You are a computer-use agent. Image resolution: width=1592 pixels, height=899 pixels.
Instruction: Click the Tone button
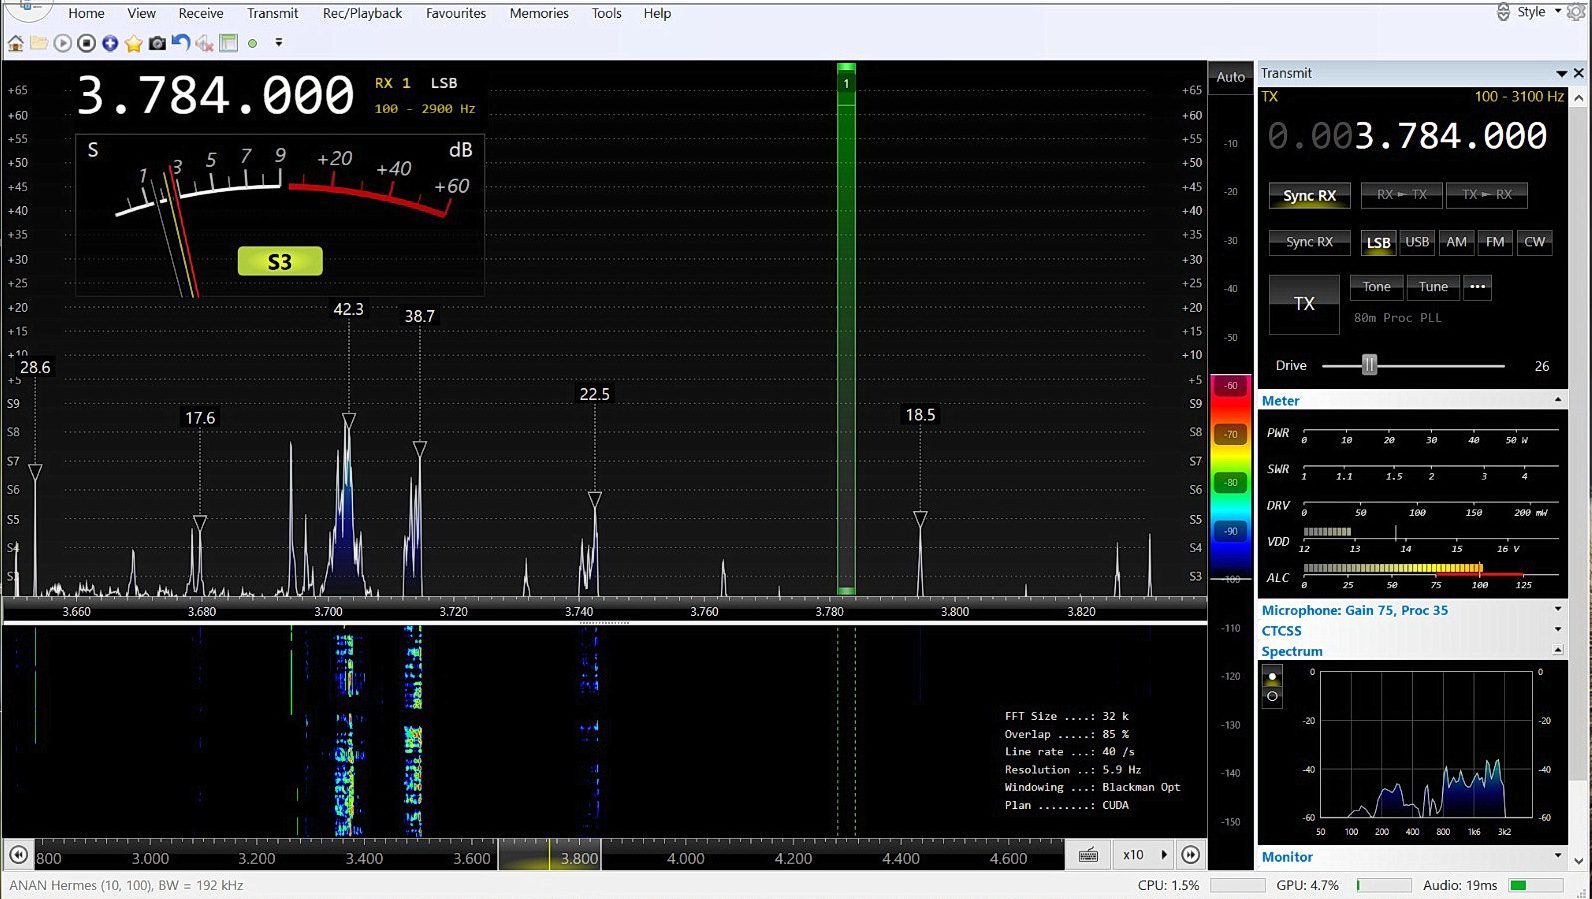point(1376,287)
